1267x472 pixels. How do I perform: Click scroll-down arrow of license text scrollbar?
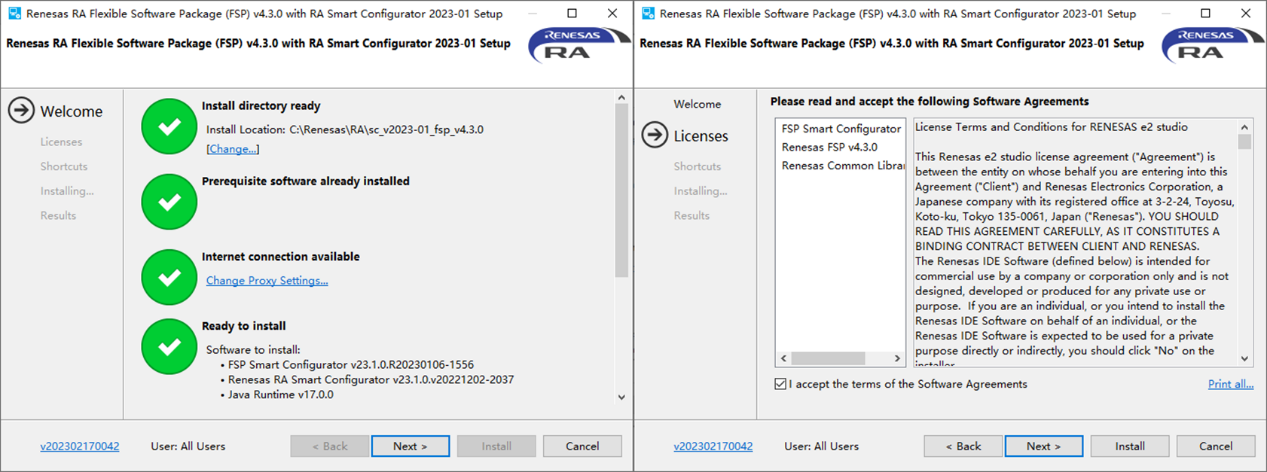coord(1245,358)
